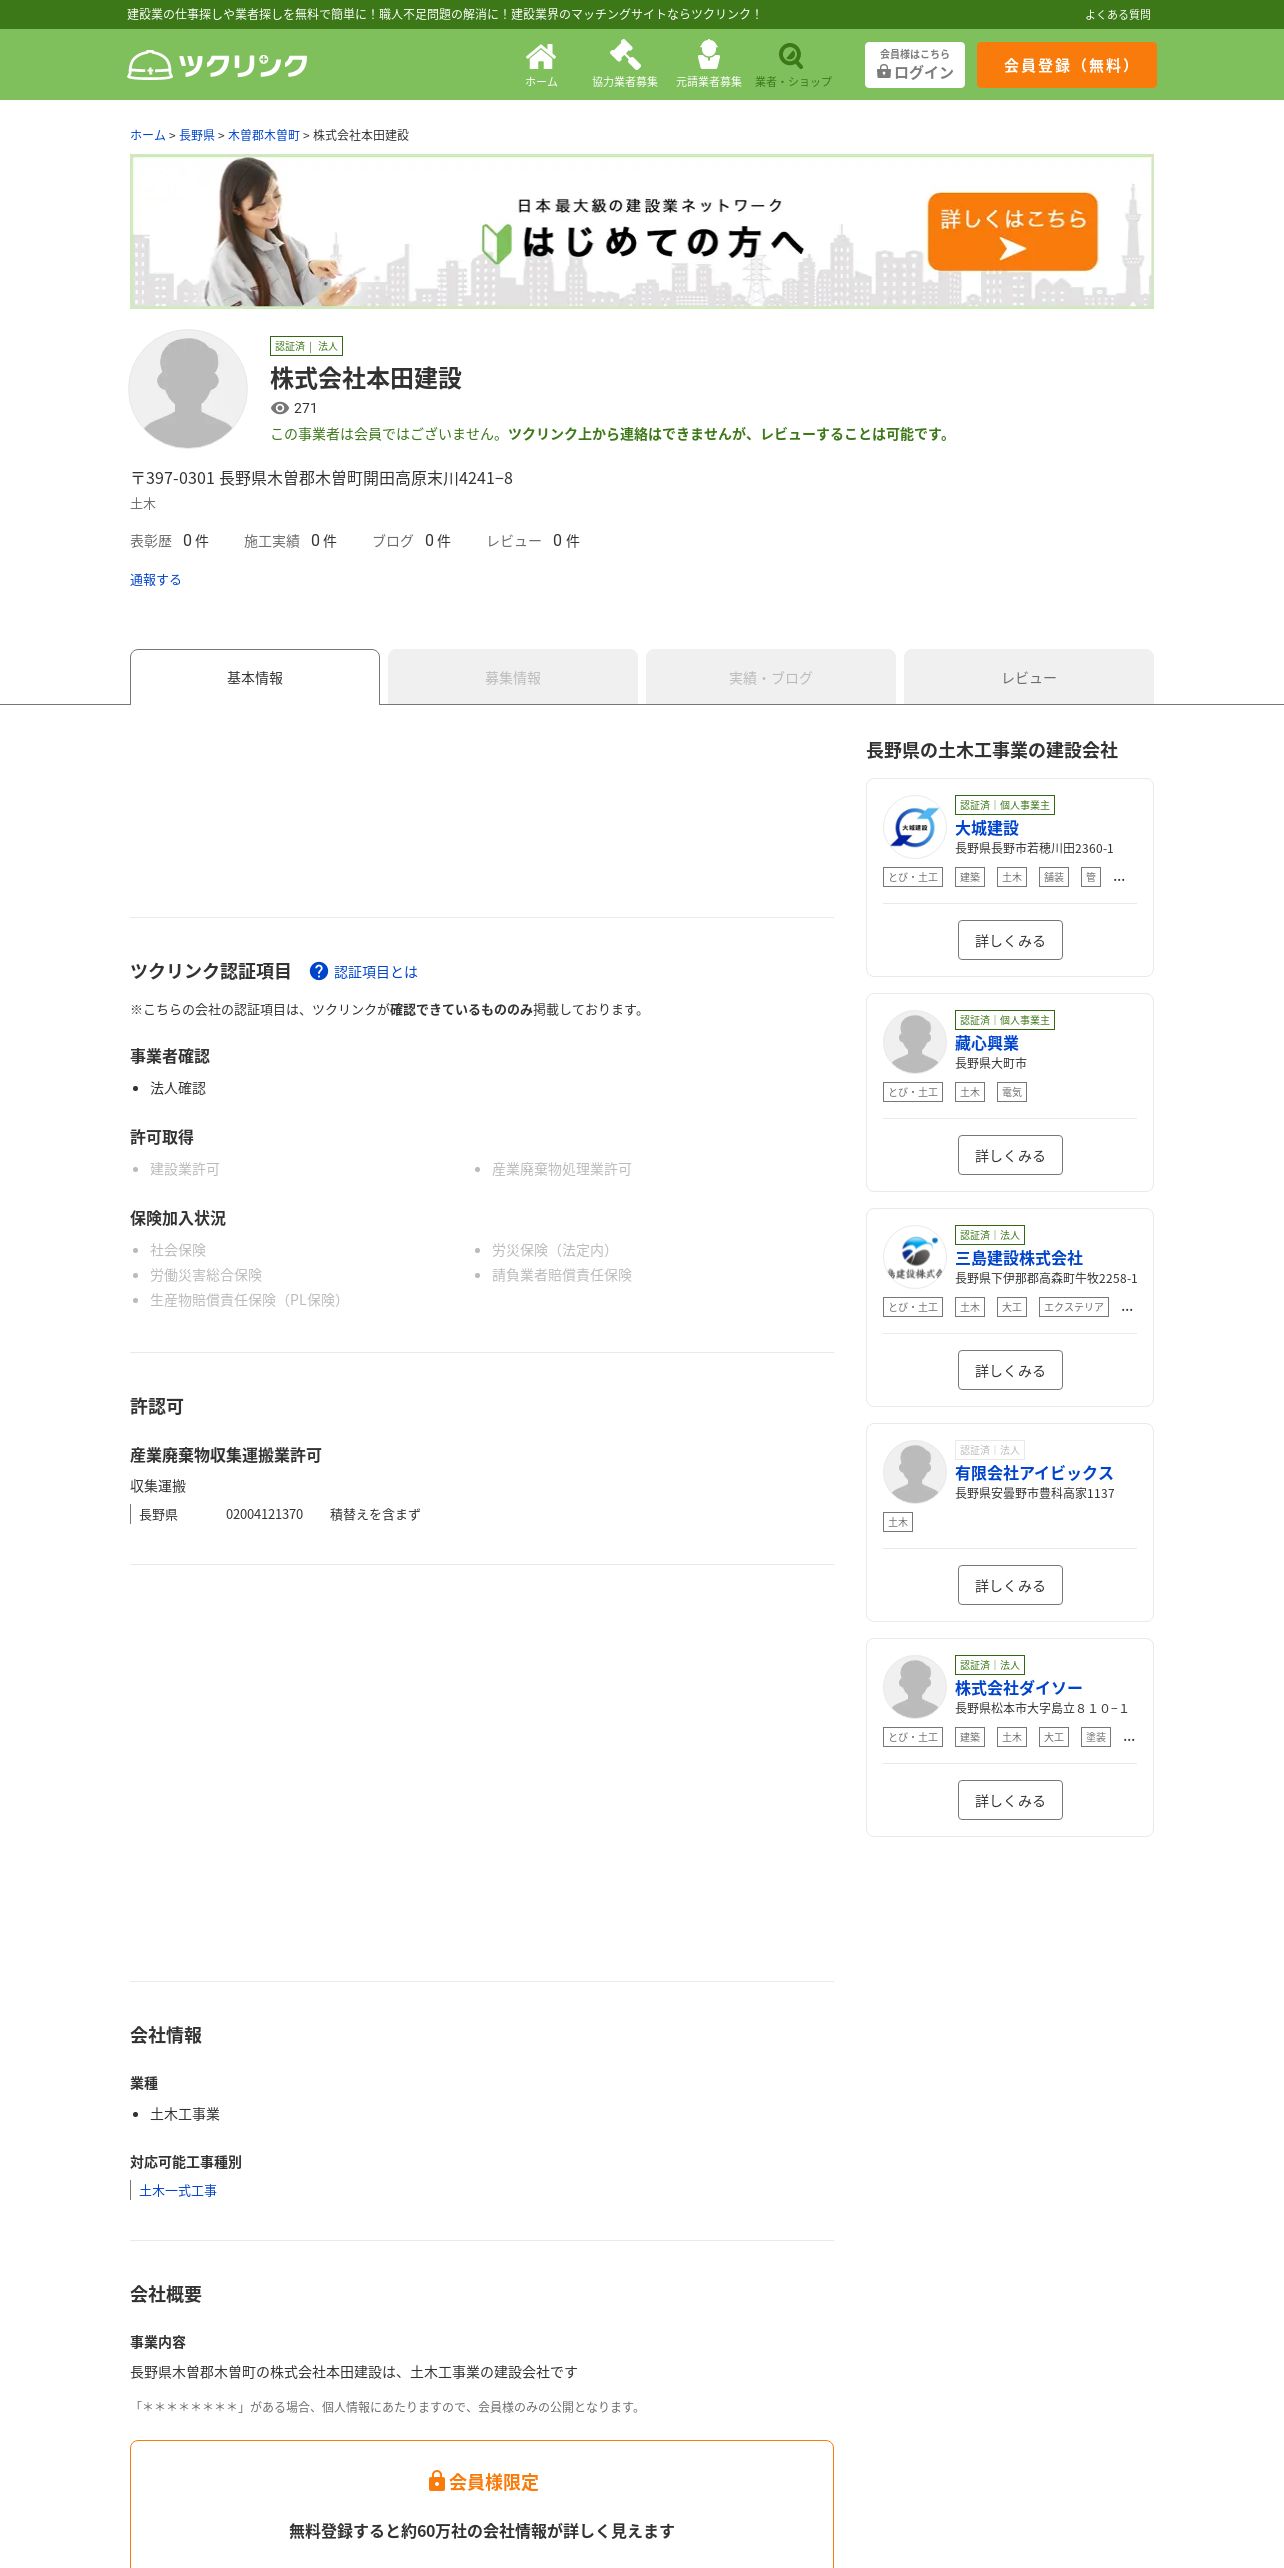
Task: Click 株式会社本田建設 profile avatar
Action: (x=188, y=389)
